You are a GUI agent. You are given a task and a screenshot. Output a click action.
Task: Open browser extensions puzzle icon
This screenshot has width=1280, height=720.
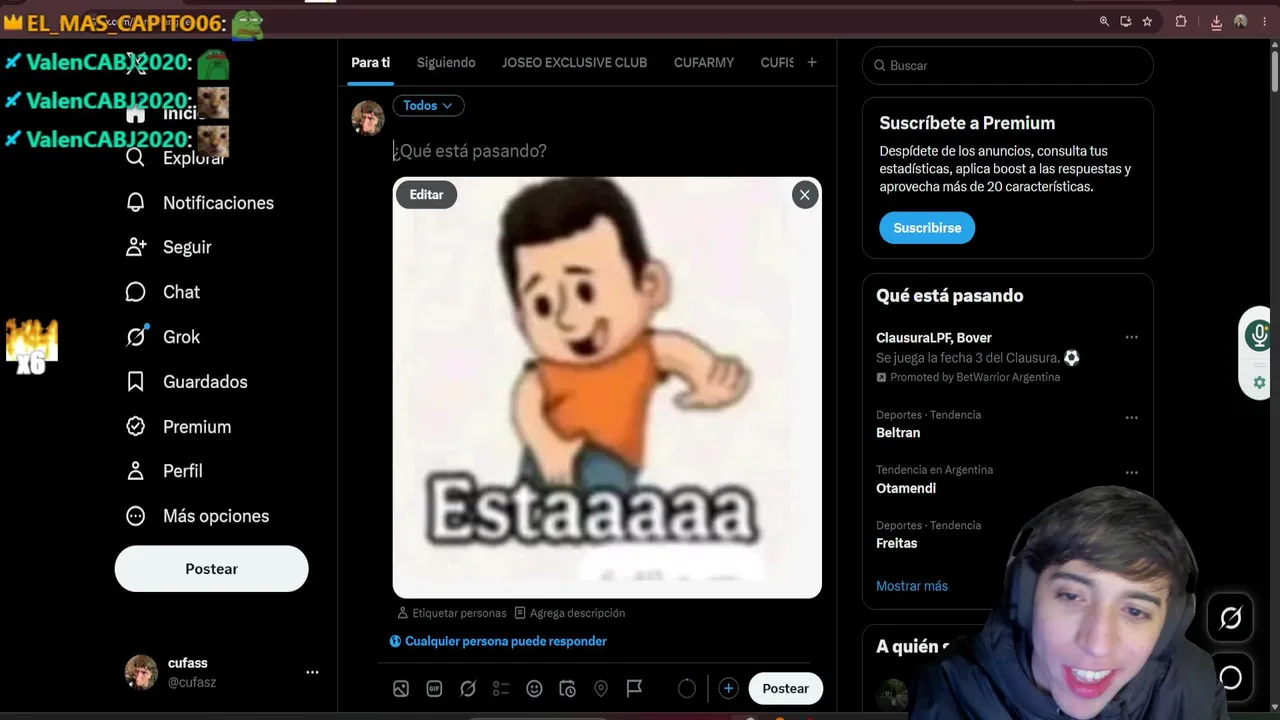coord(1181,21)
